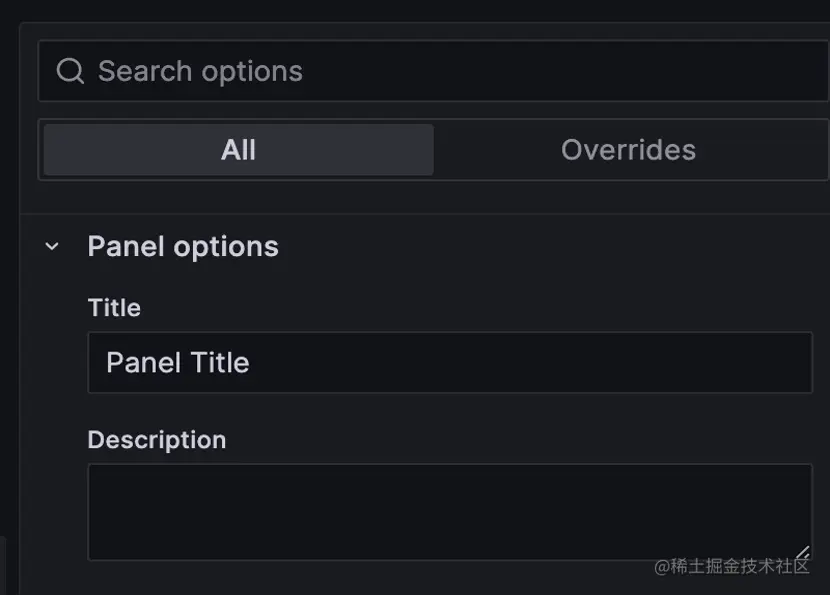Collapse Panel options using the chevron
The height and width of the screenshot is (596, 830).
pos(52,246)
